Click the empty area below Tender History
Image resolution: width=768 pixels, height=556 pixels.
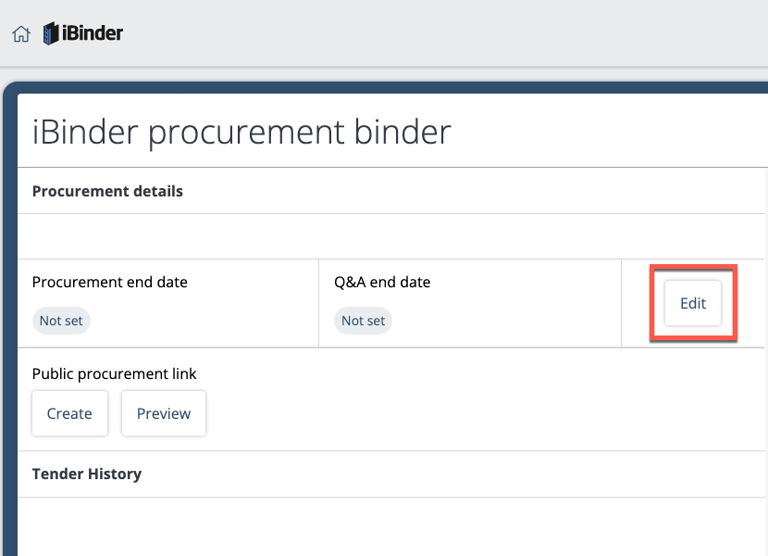coord(390,527)
